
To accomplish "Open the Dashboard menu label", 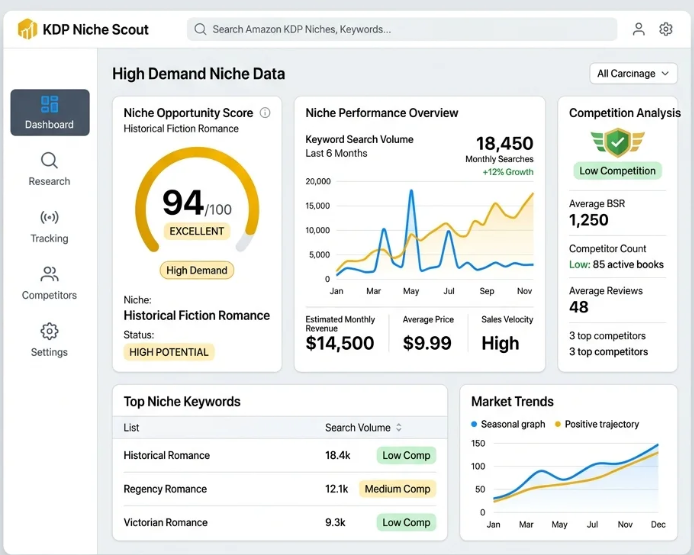I will tap(50, 125).
